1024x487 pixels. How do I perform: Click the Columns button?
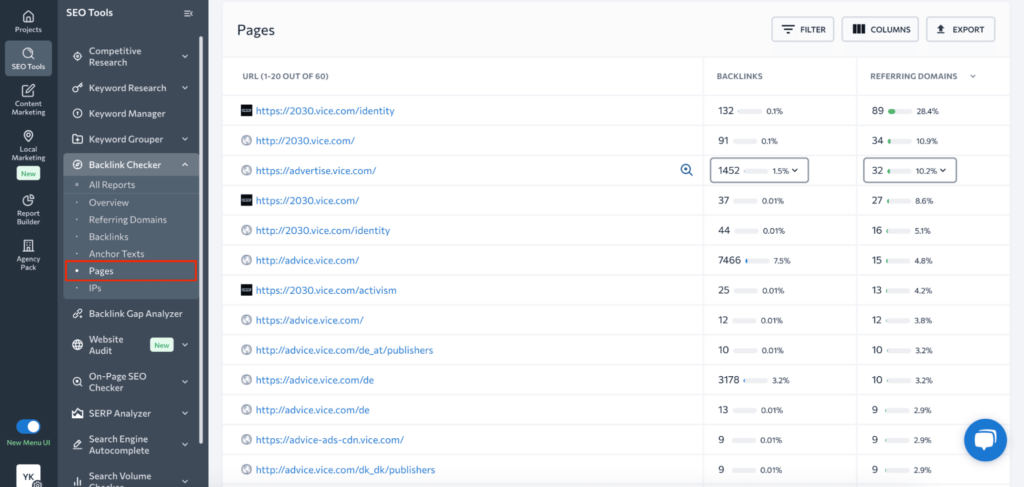[x=880, y=29]
